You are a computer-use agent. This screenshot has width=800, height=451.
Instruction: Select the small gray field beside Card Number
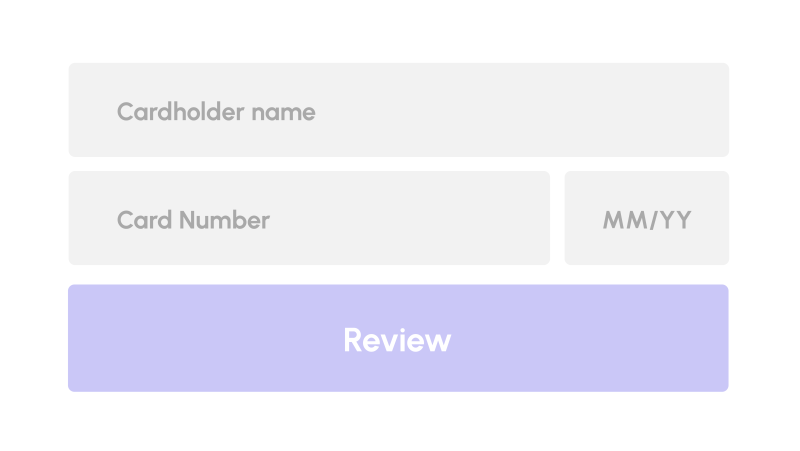coord(646,218)
